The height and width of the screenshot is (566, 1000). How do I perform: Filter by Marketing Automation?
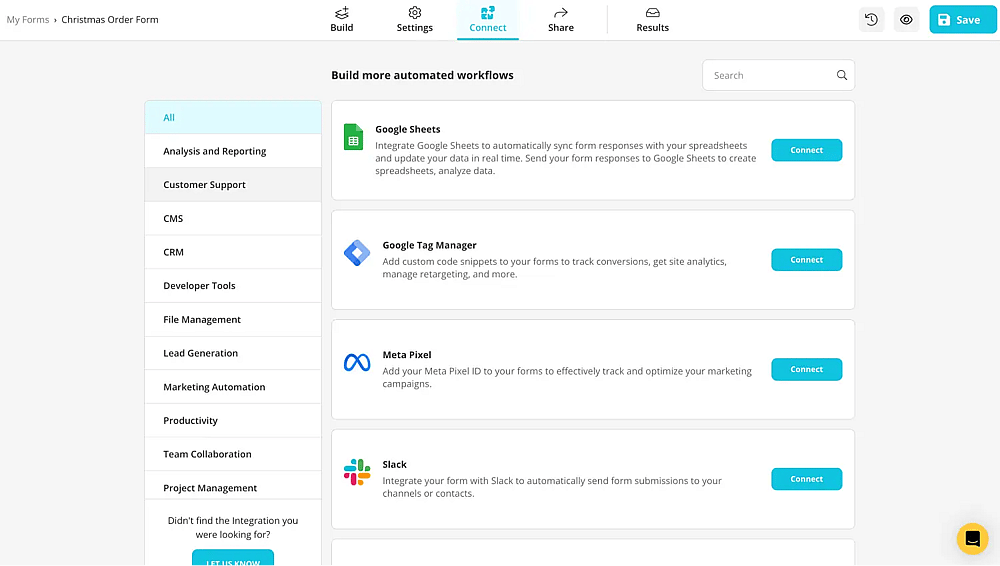pyautogui.click(x=233, y=387)
